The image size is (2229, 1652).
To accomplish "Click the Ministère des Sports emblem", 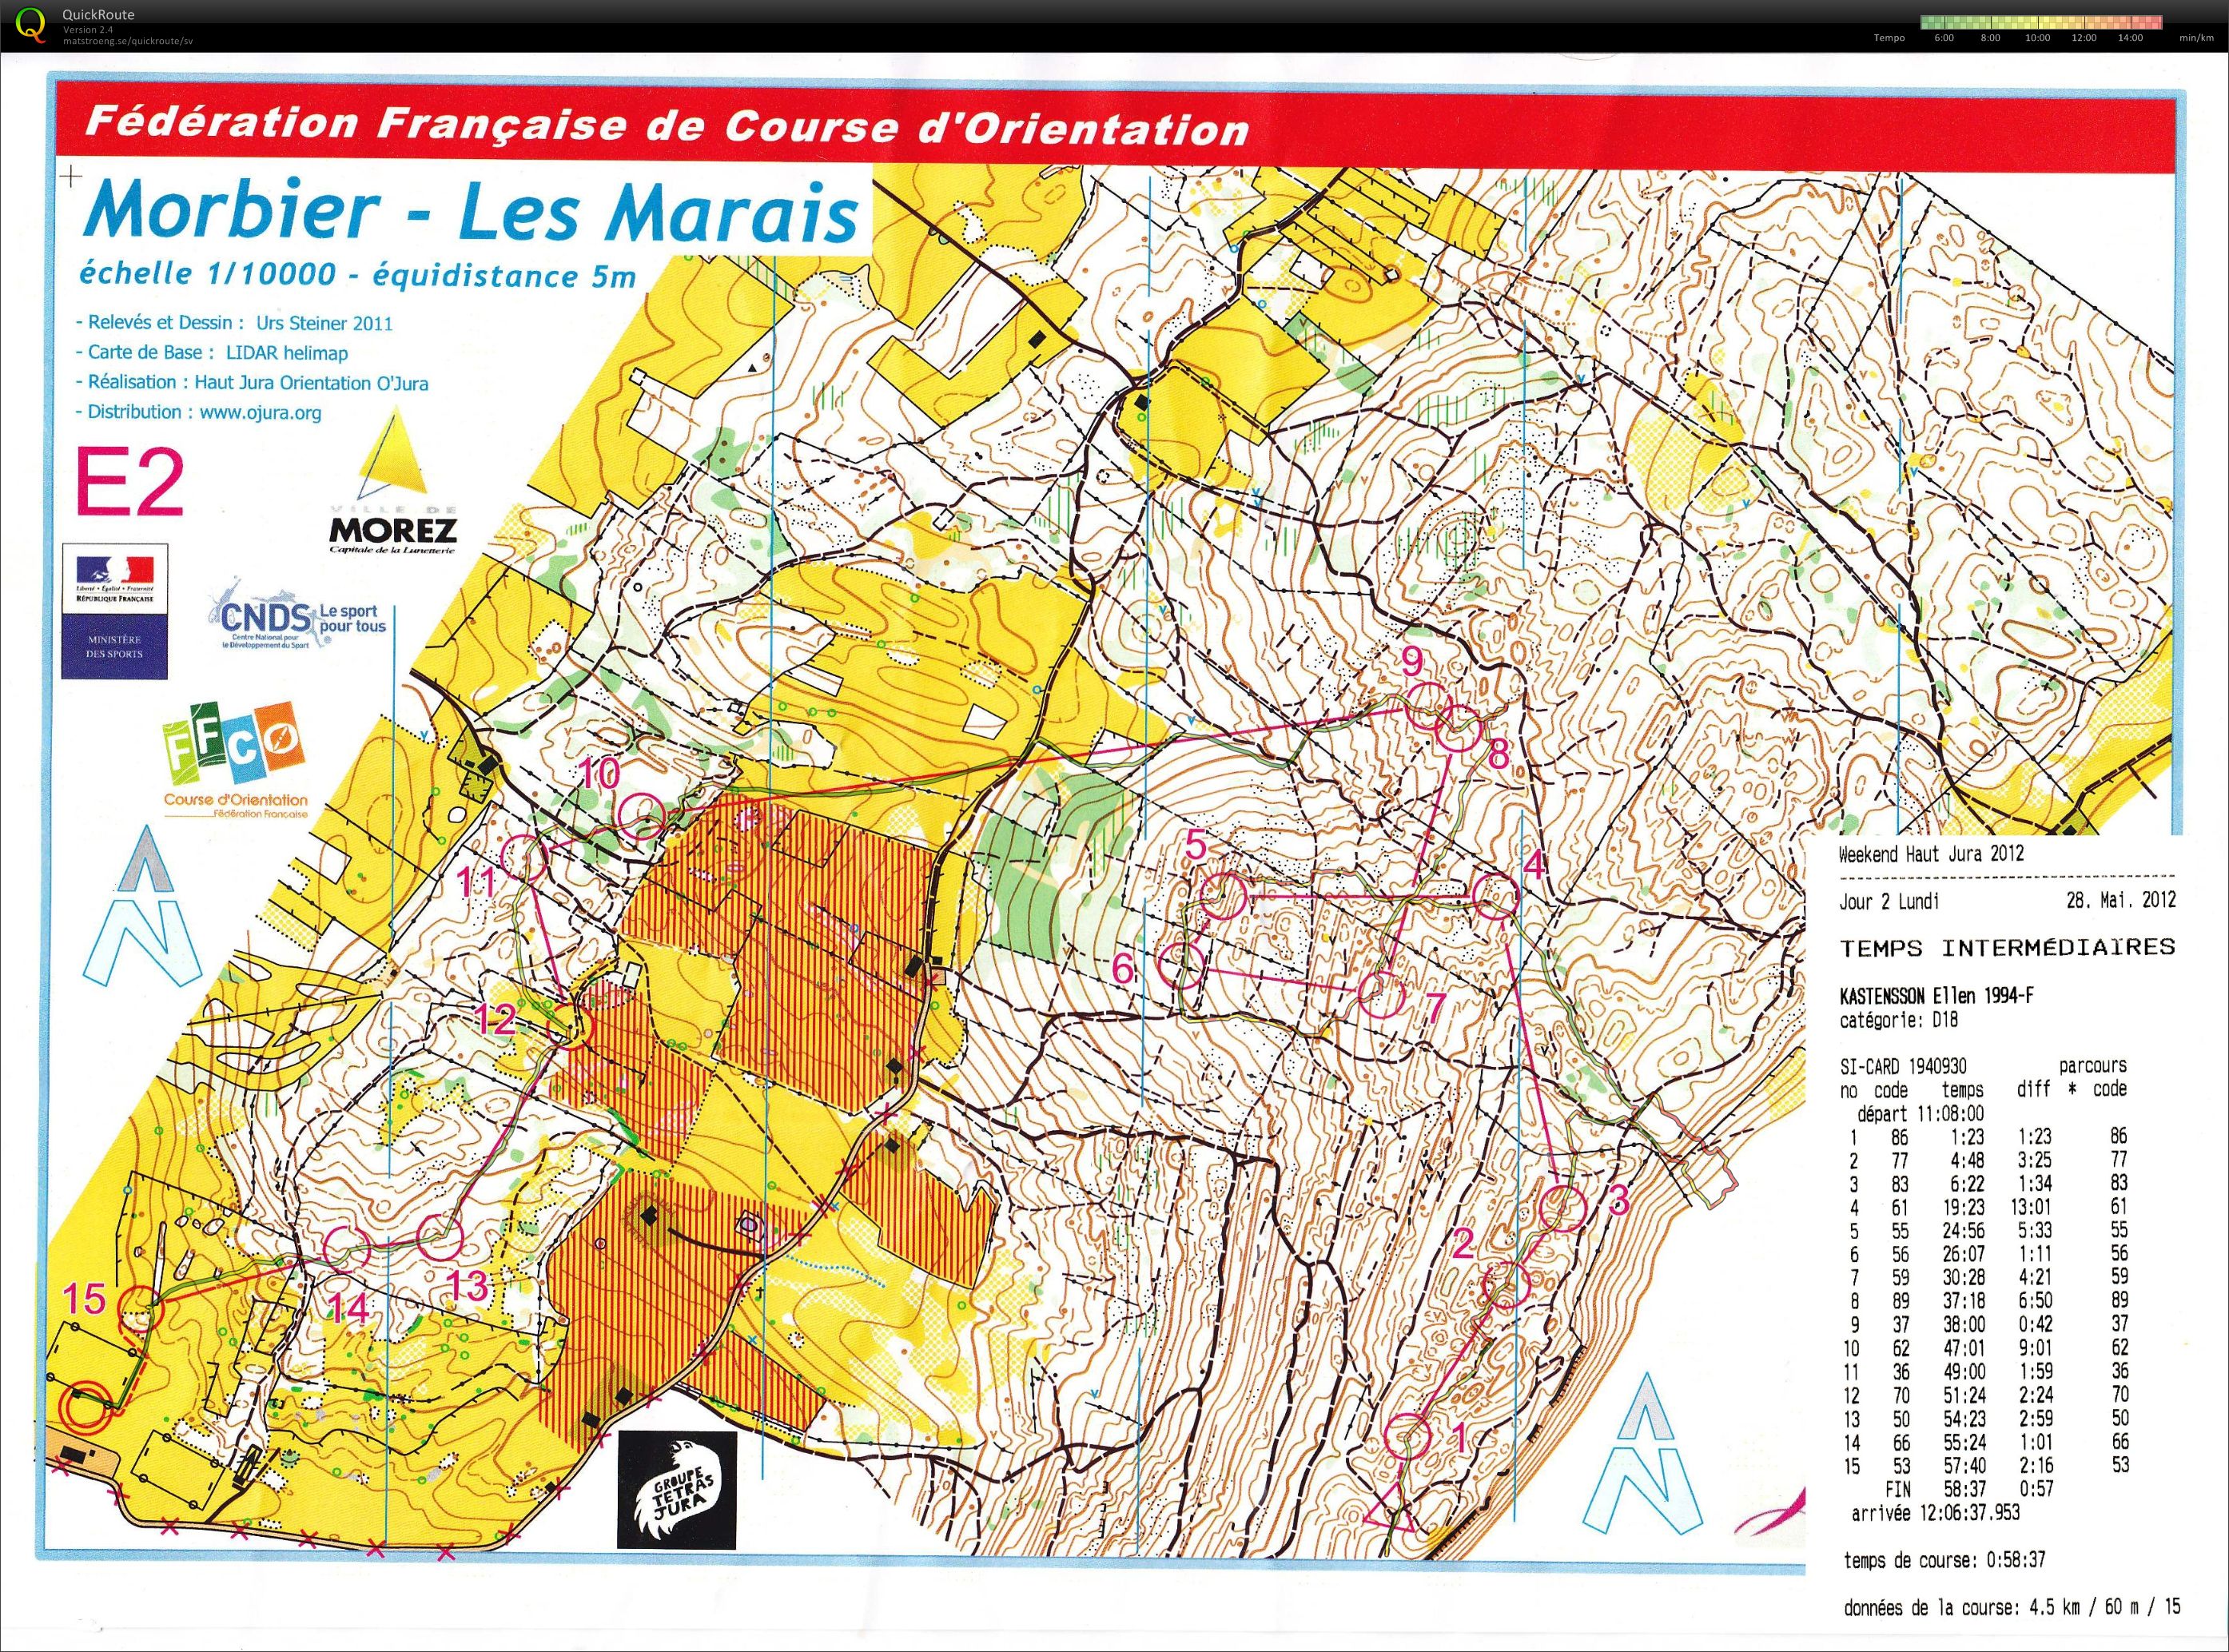I will [x=114, y=611].
